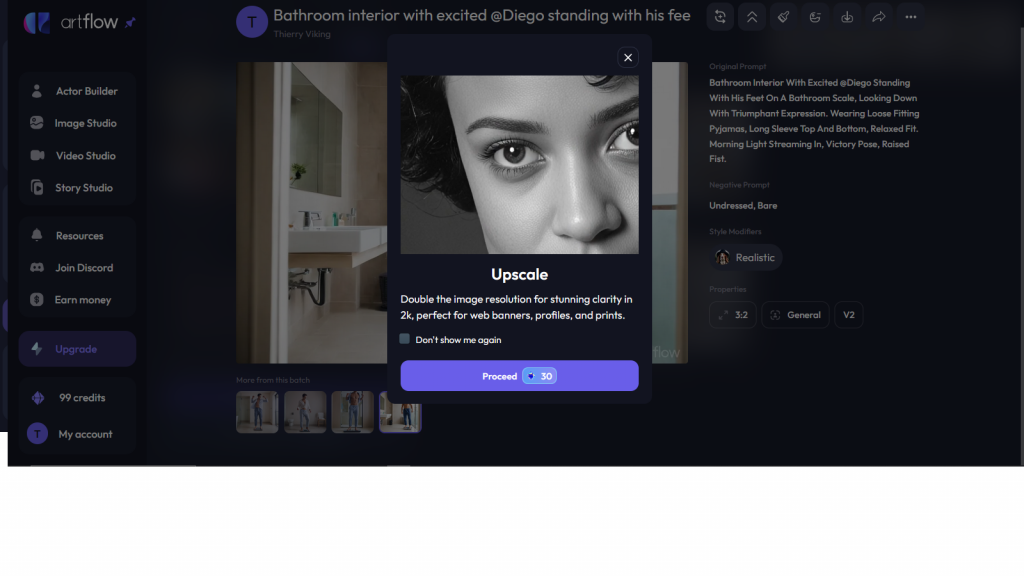1024x576 pixels.
Task: Click the artflow logo icon
Action: [x=37, y=23]
